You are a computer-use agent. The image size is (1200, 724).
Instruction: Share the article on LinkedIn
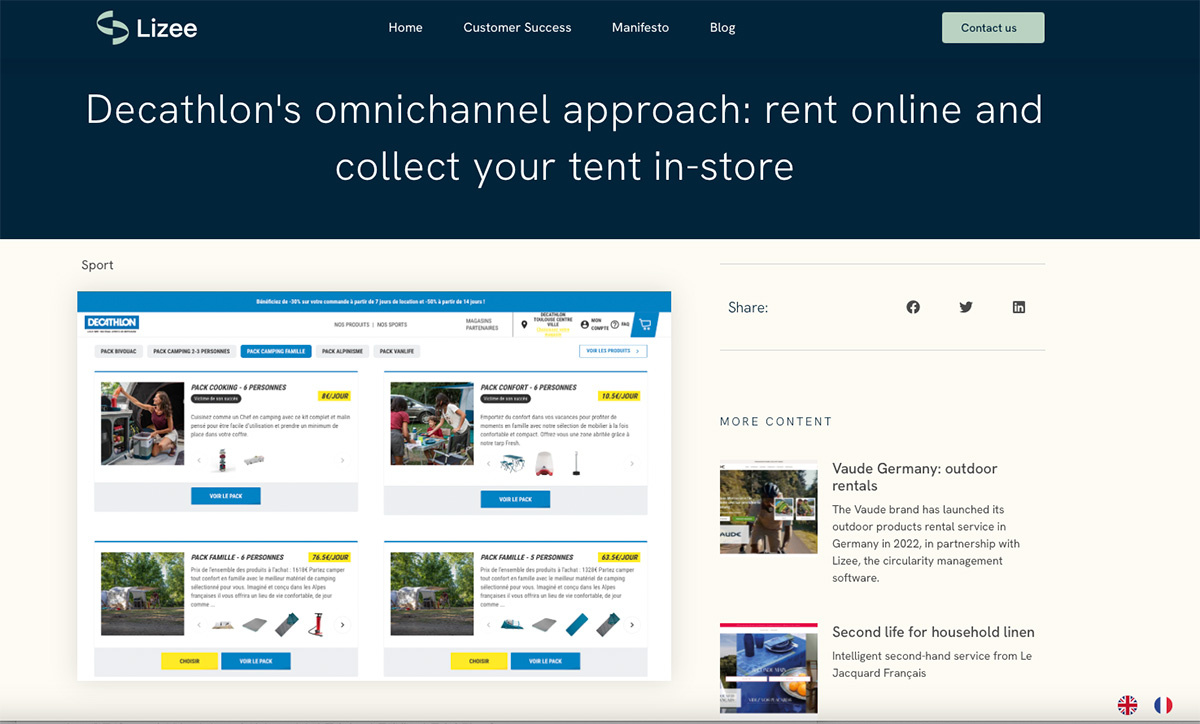(1019, 307)
